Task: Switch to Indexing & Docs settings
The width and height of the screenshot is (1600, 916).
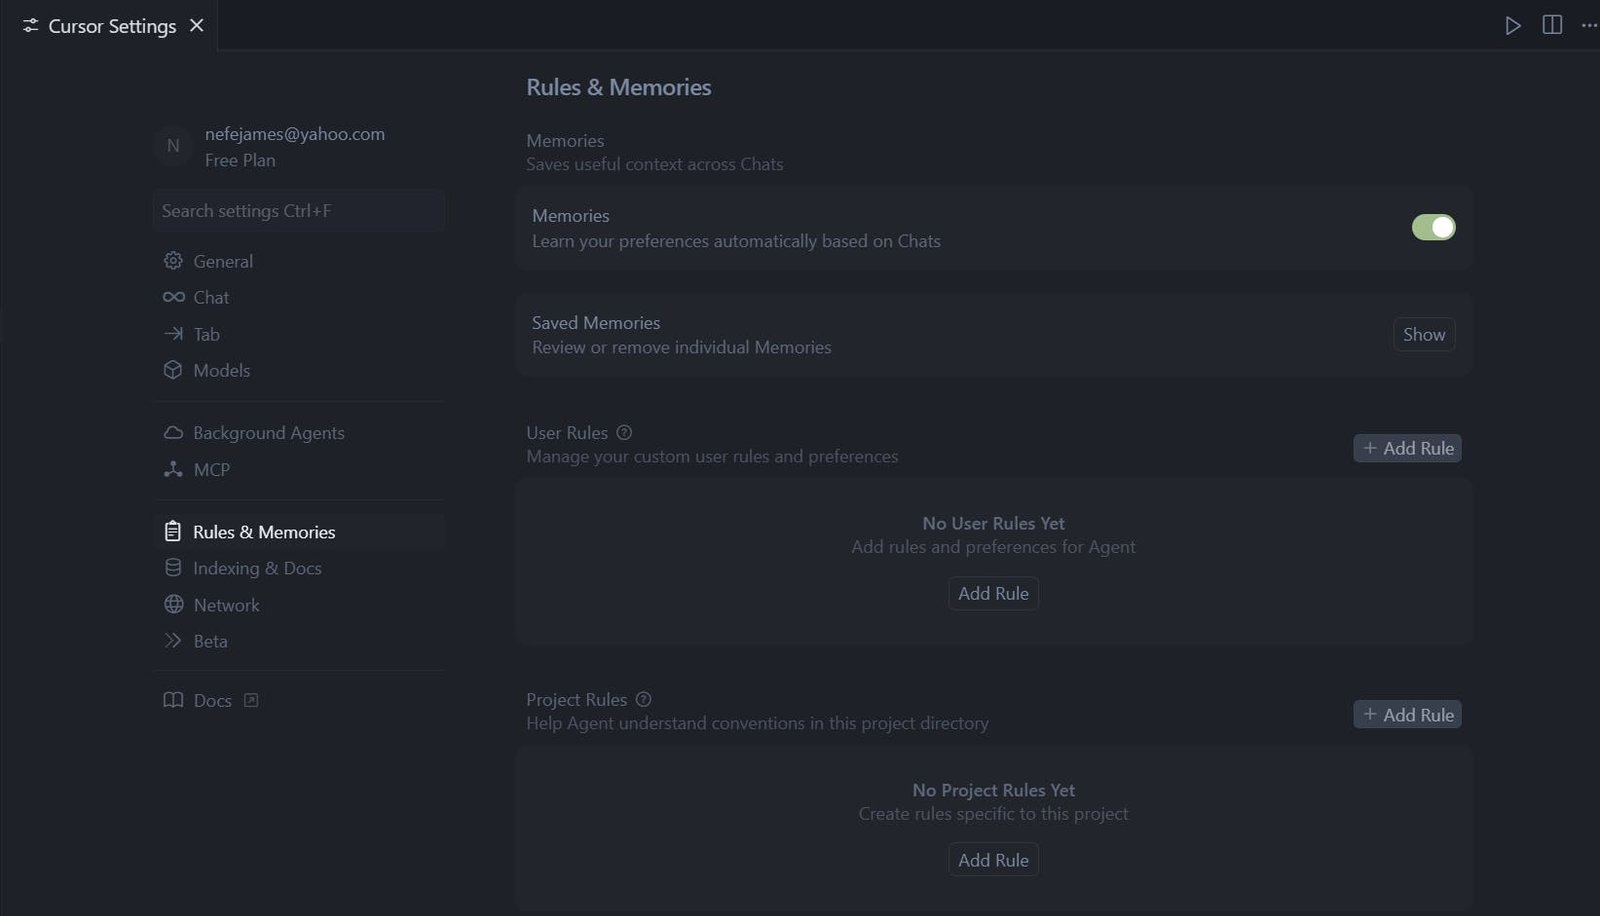Action: pos(257,569)
